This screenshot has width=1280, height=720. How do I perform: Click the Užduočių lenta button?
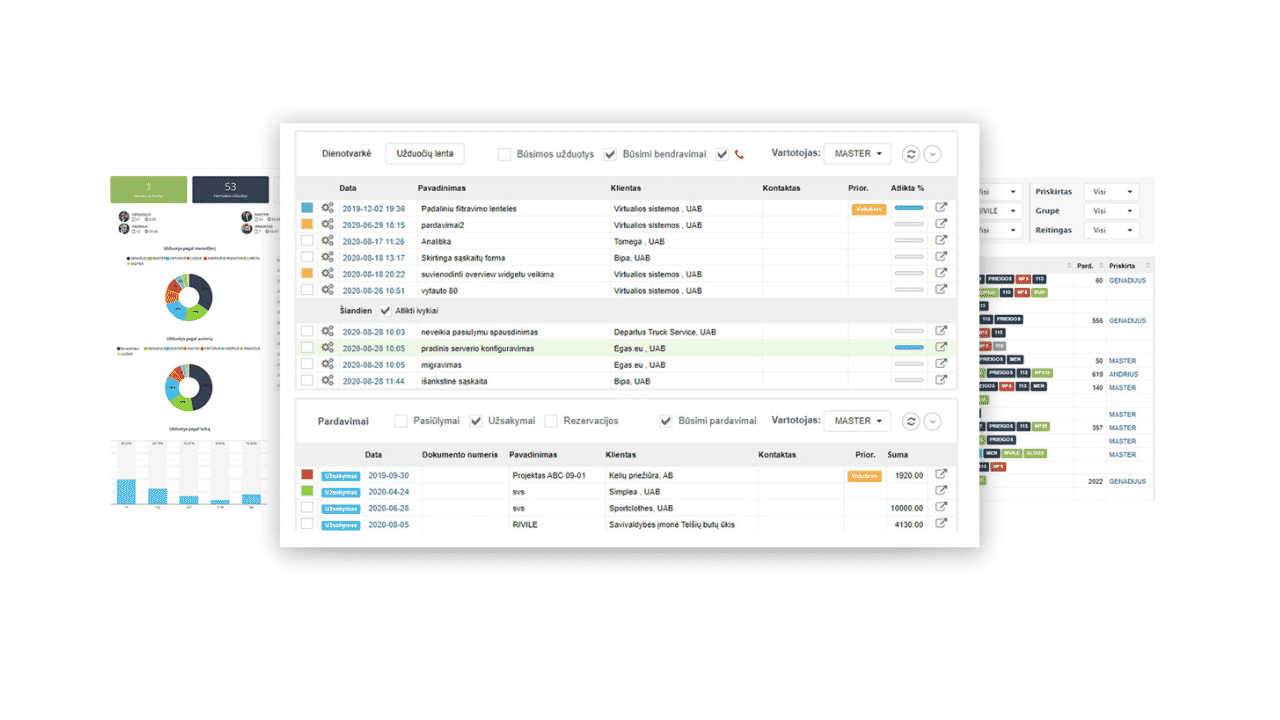point(425,154)
